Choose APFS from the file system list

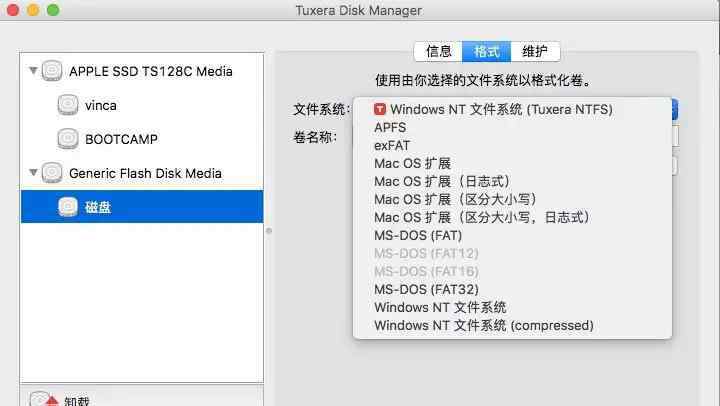(x=390, y=127)
